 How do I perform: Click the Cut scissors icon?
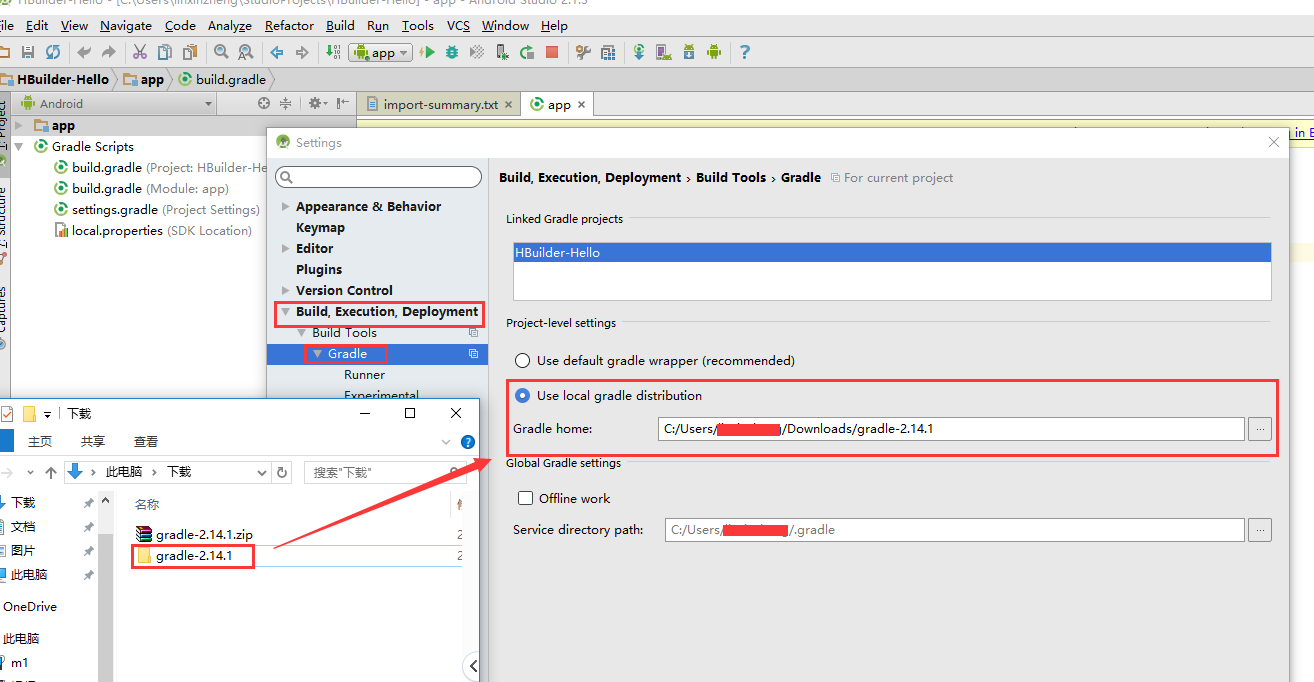click(x=140, y=53)
